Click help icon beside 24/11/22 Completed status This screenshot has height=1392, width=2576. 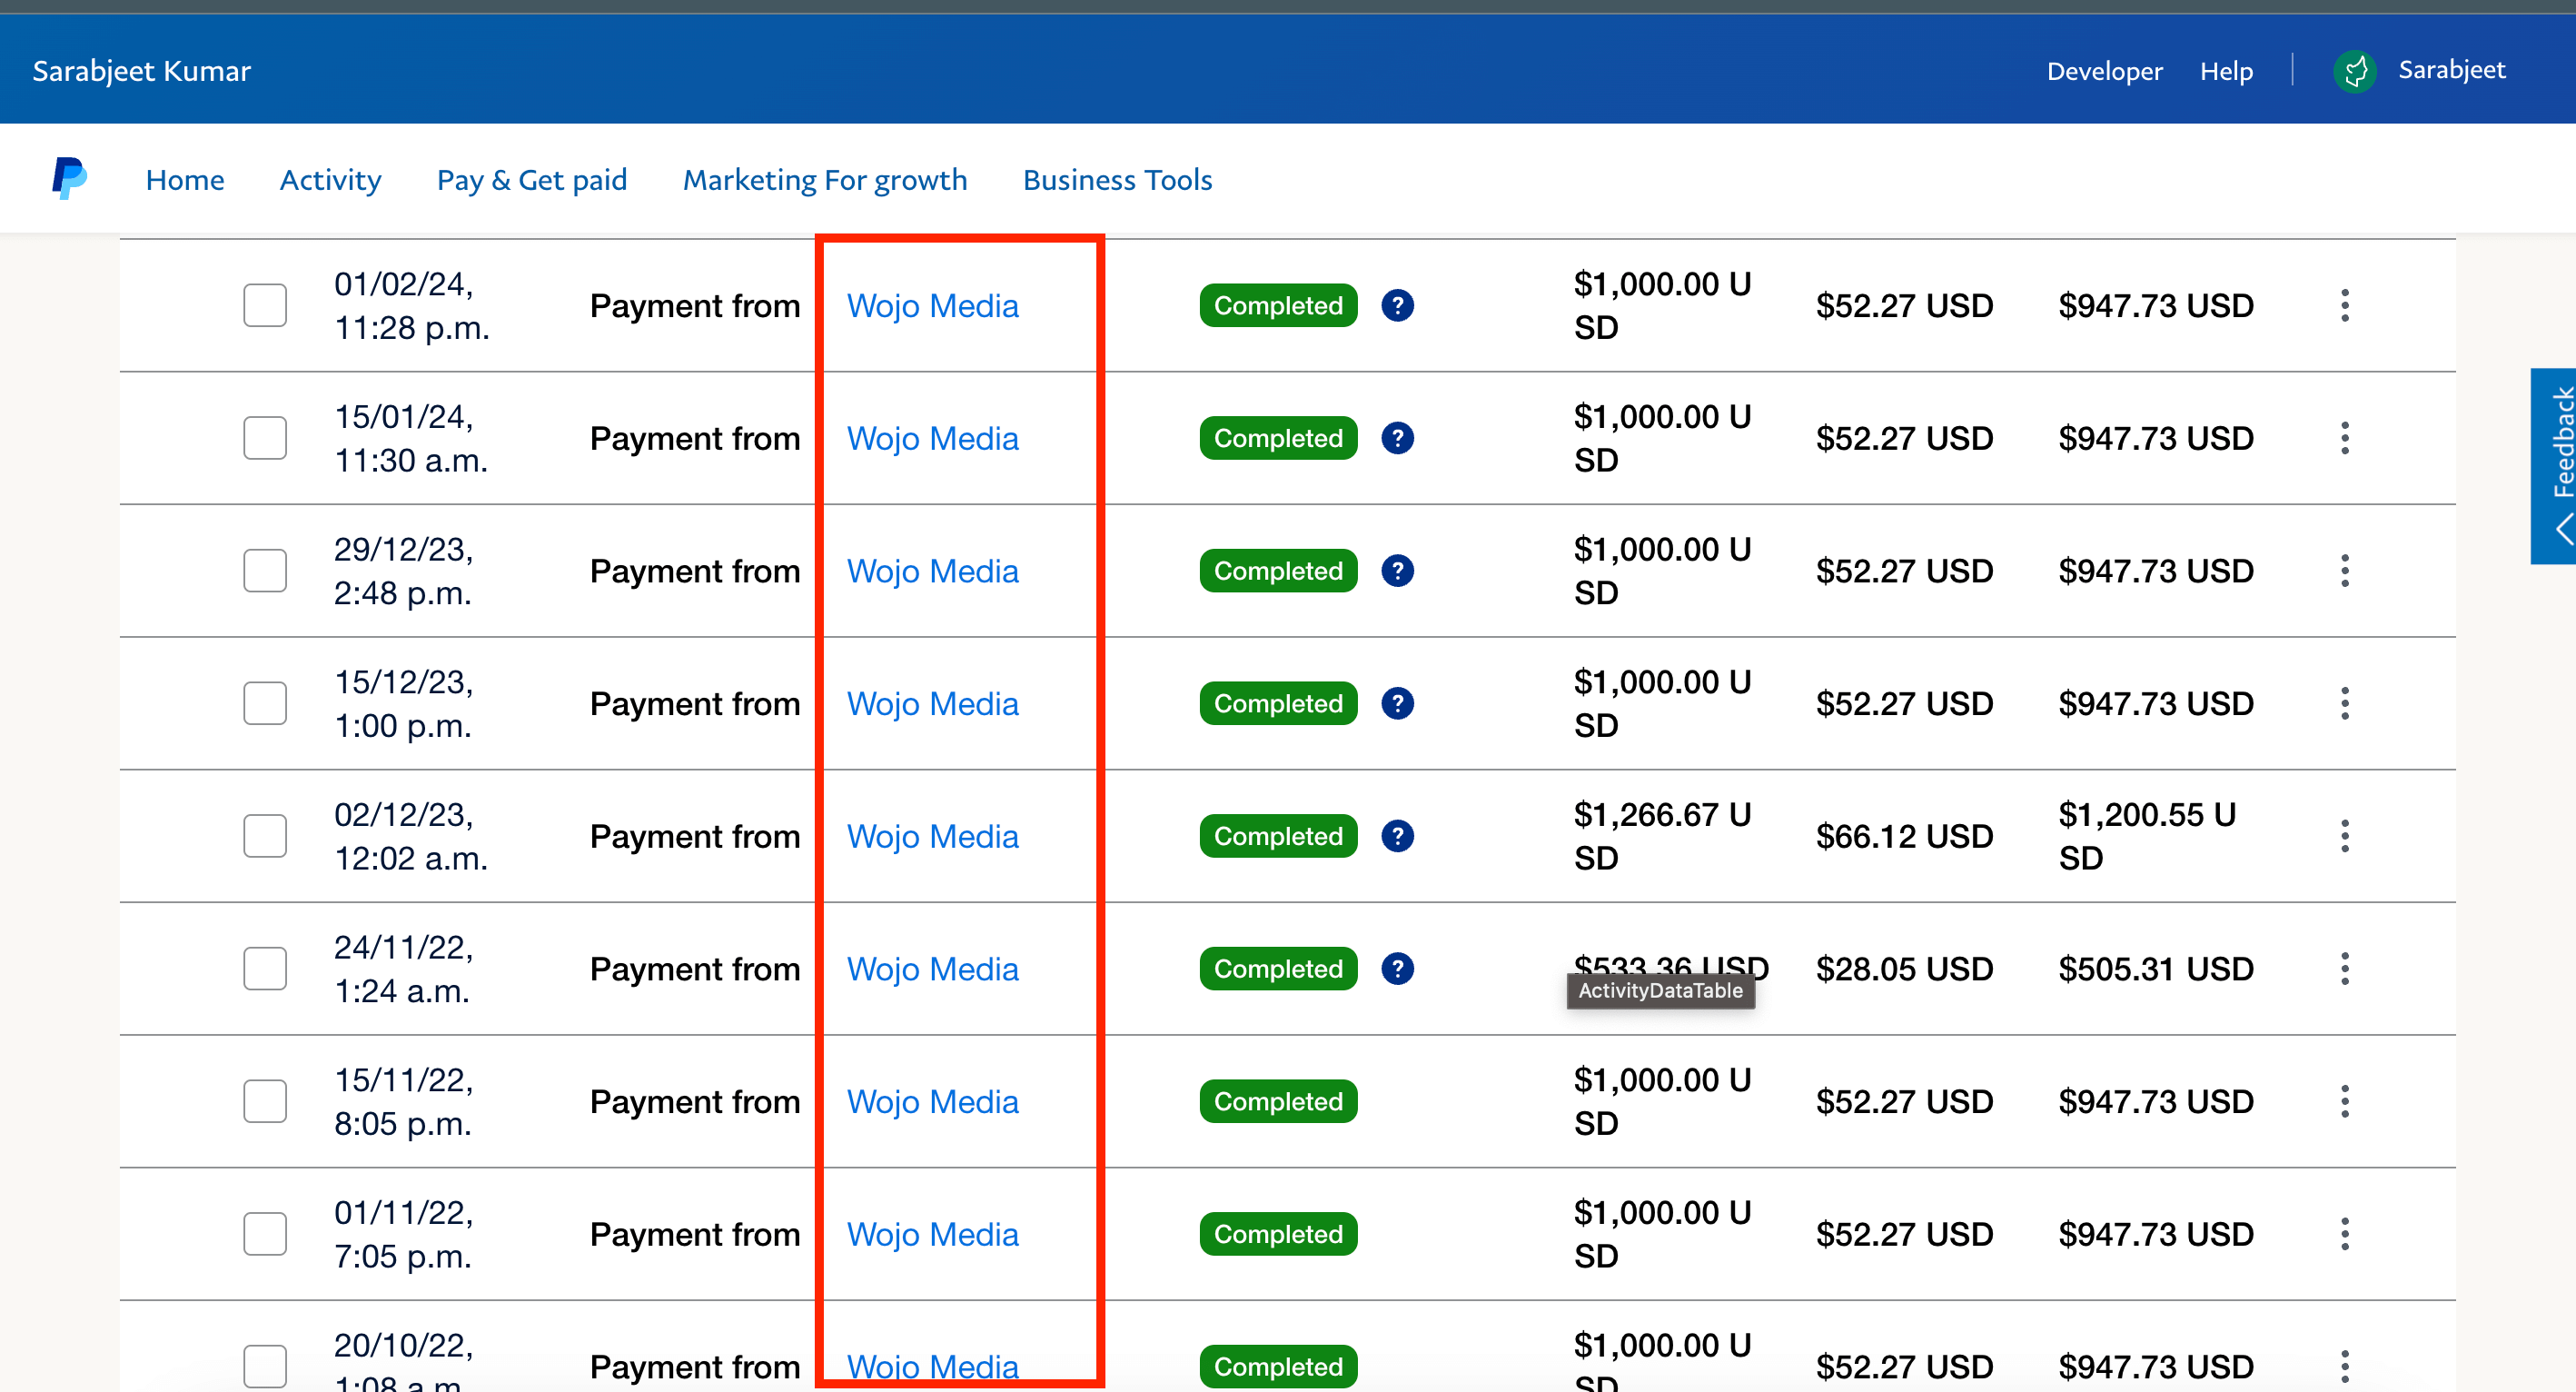(x=1397, y=969)
